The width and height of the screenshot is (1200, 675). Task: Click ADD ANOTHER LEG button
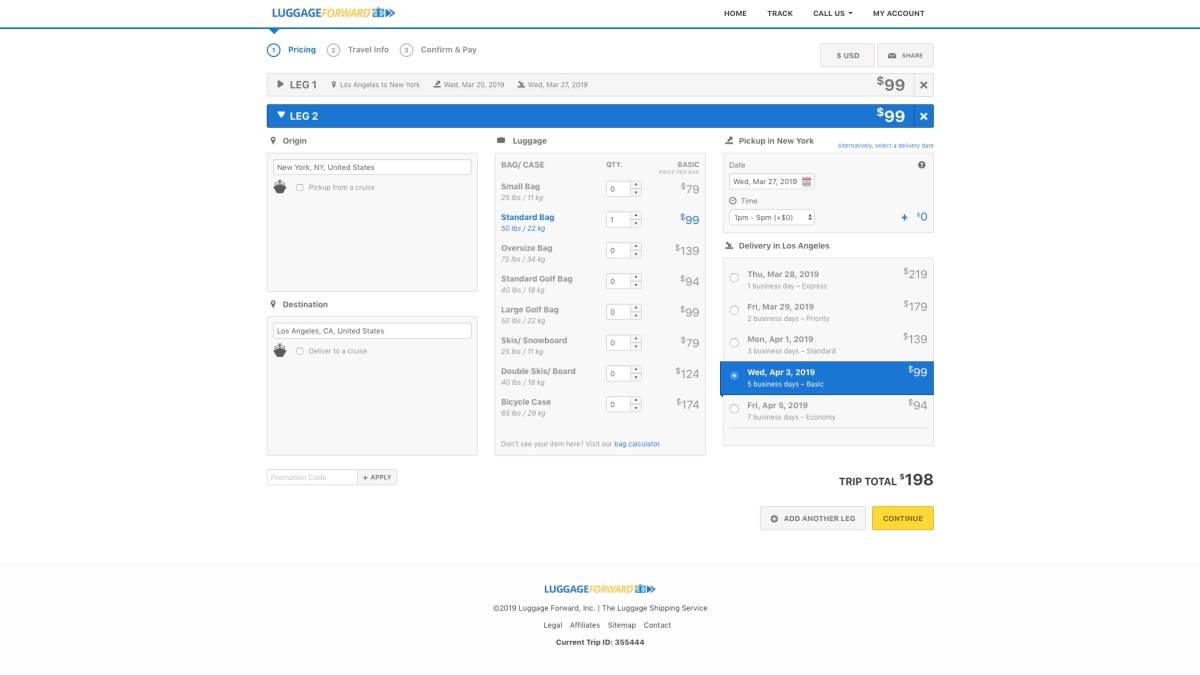tap(812, 518)
